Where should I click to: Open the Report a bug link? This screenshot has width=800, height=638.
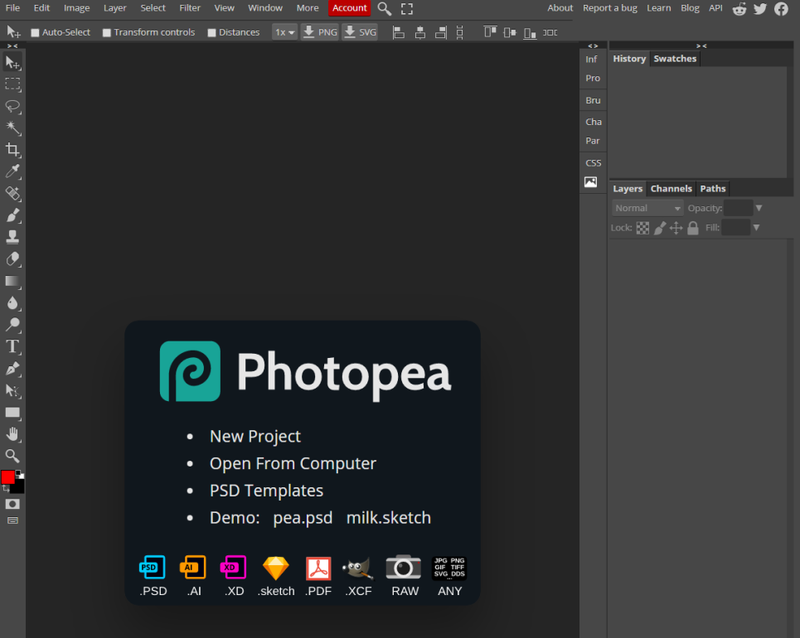610,8
